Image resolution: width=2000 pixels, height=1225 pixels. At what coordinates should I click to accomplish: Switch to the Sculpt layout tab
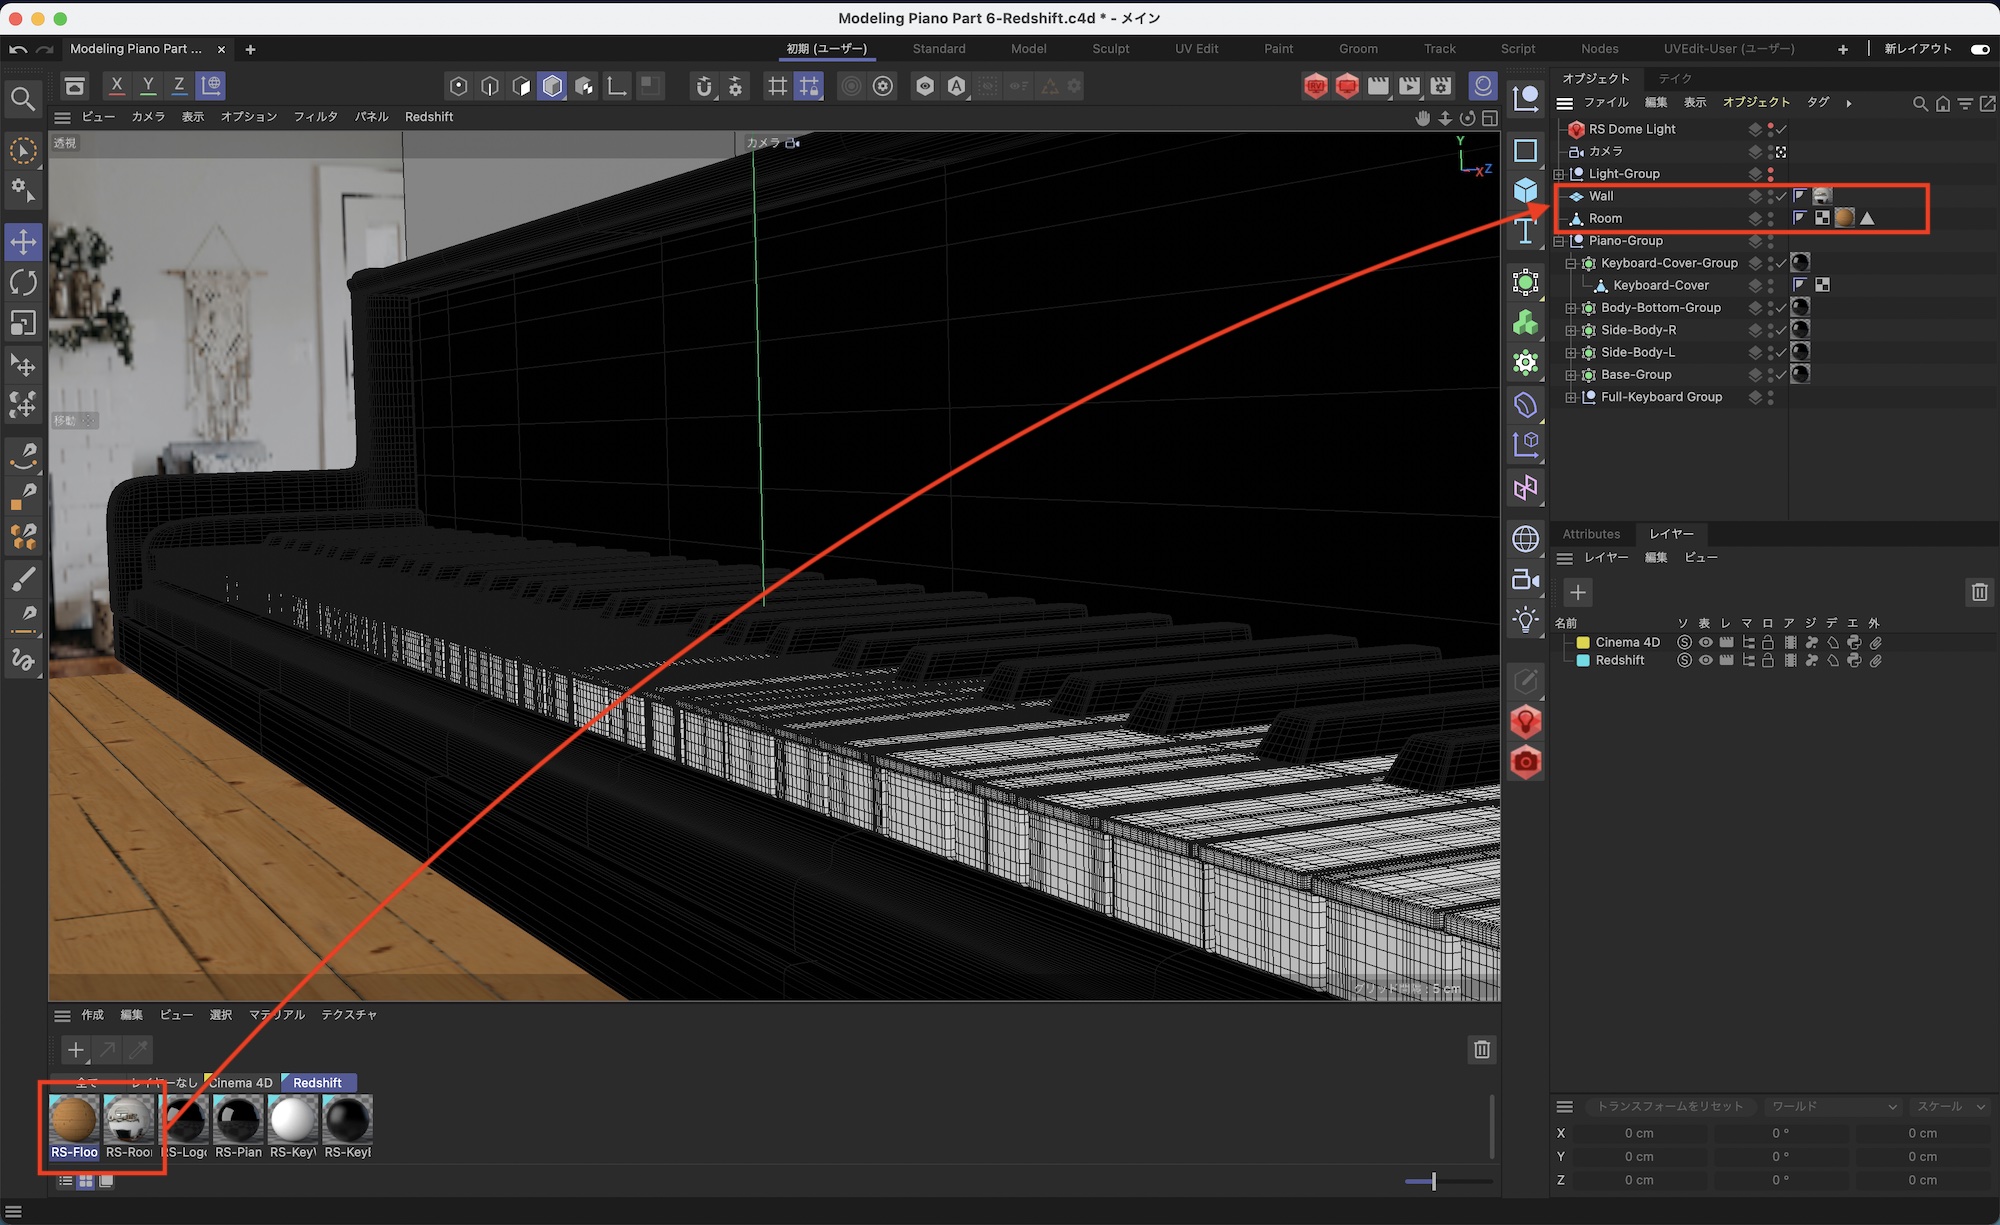point(1110,49)
